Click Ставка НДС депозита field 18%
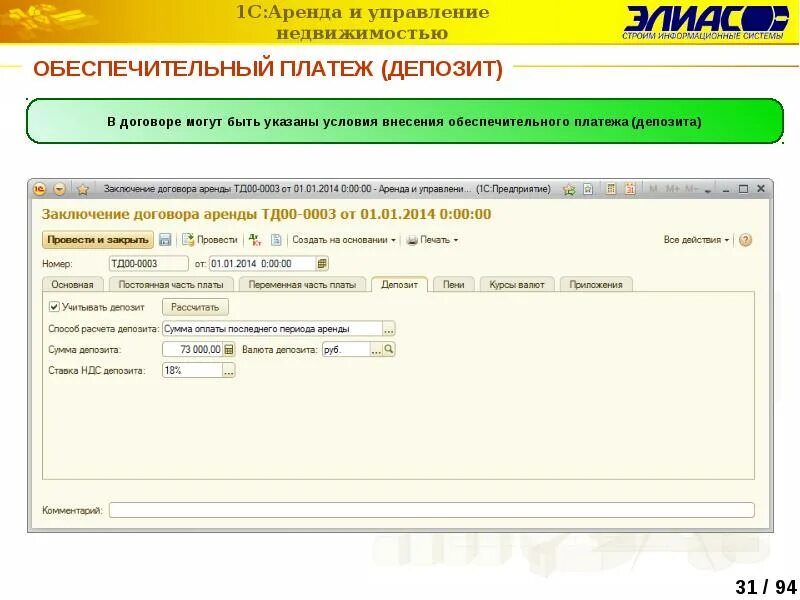The width and height of the screenshot is (800, 600). tap(192, 370)
